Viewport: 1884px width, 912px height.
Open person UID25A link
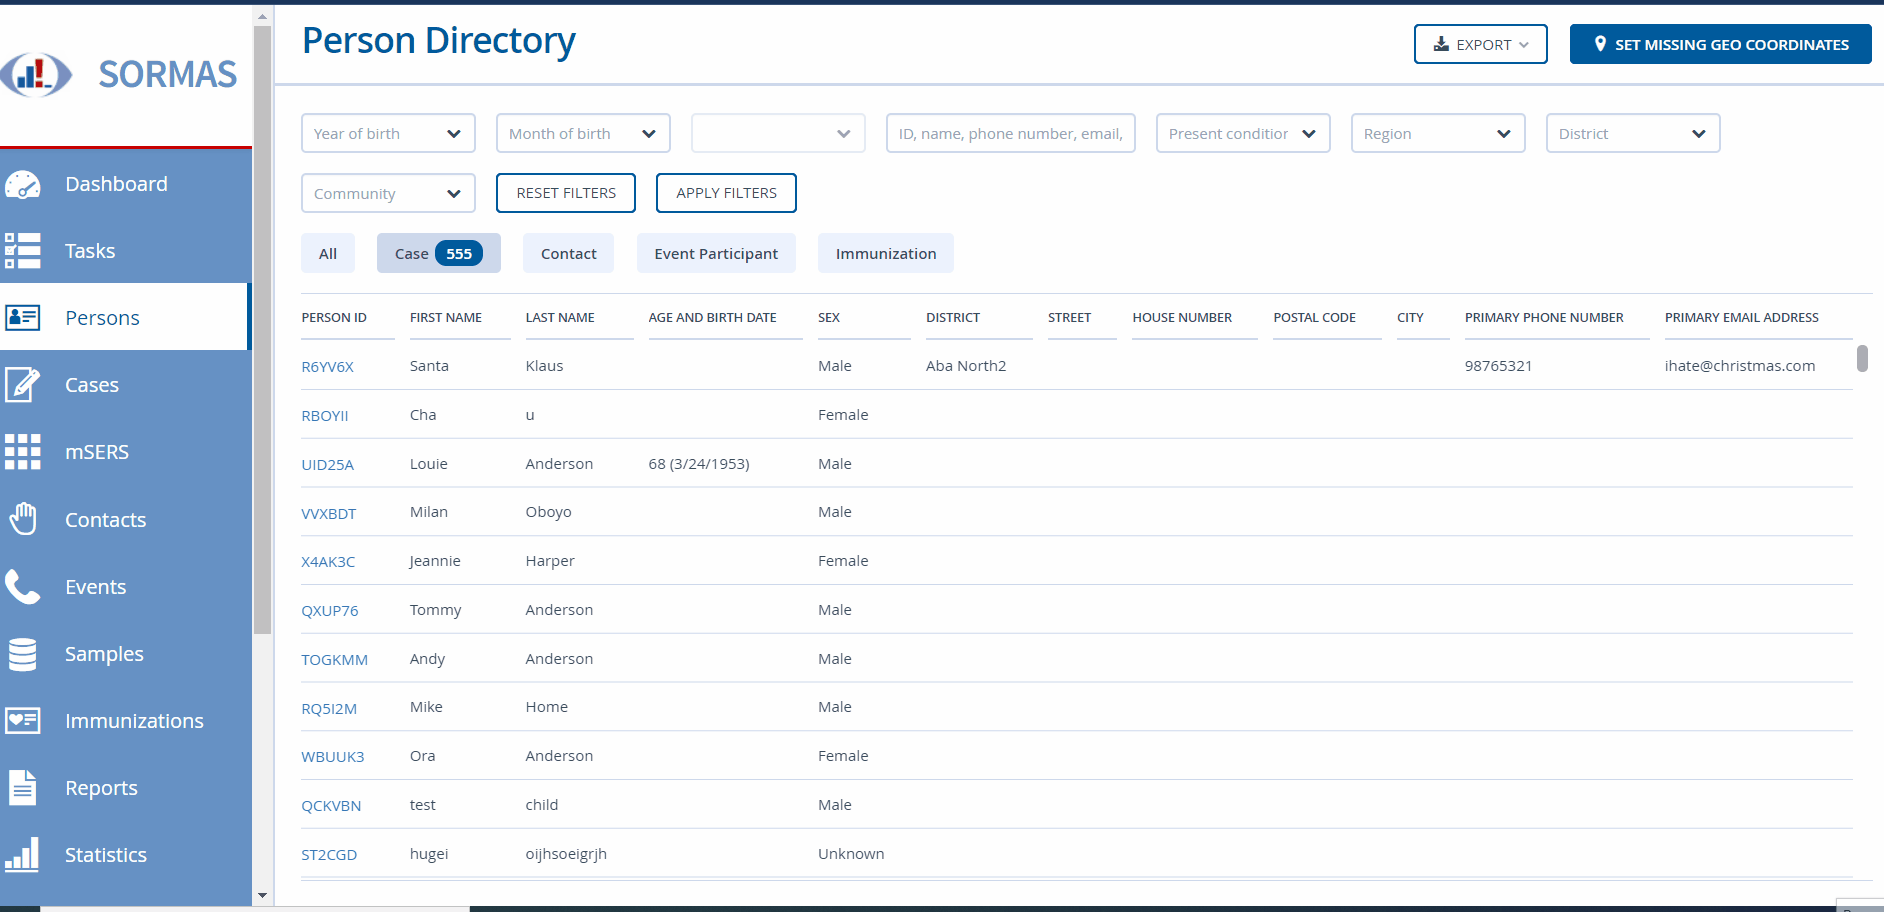coord(328,465)
